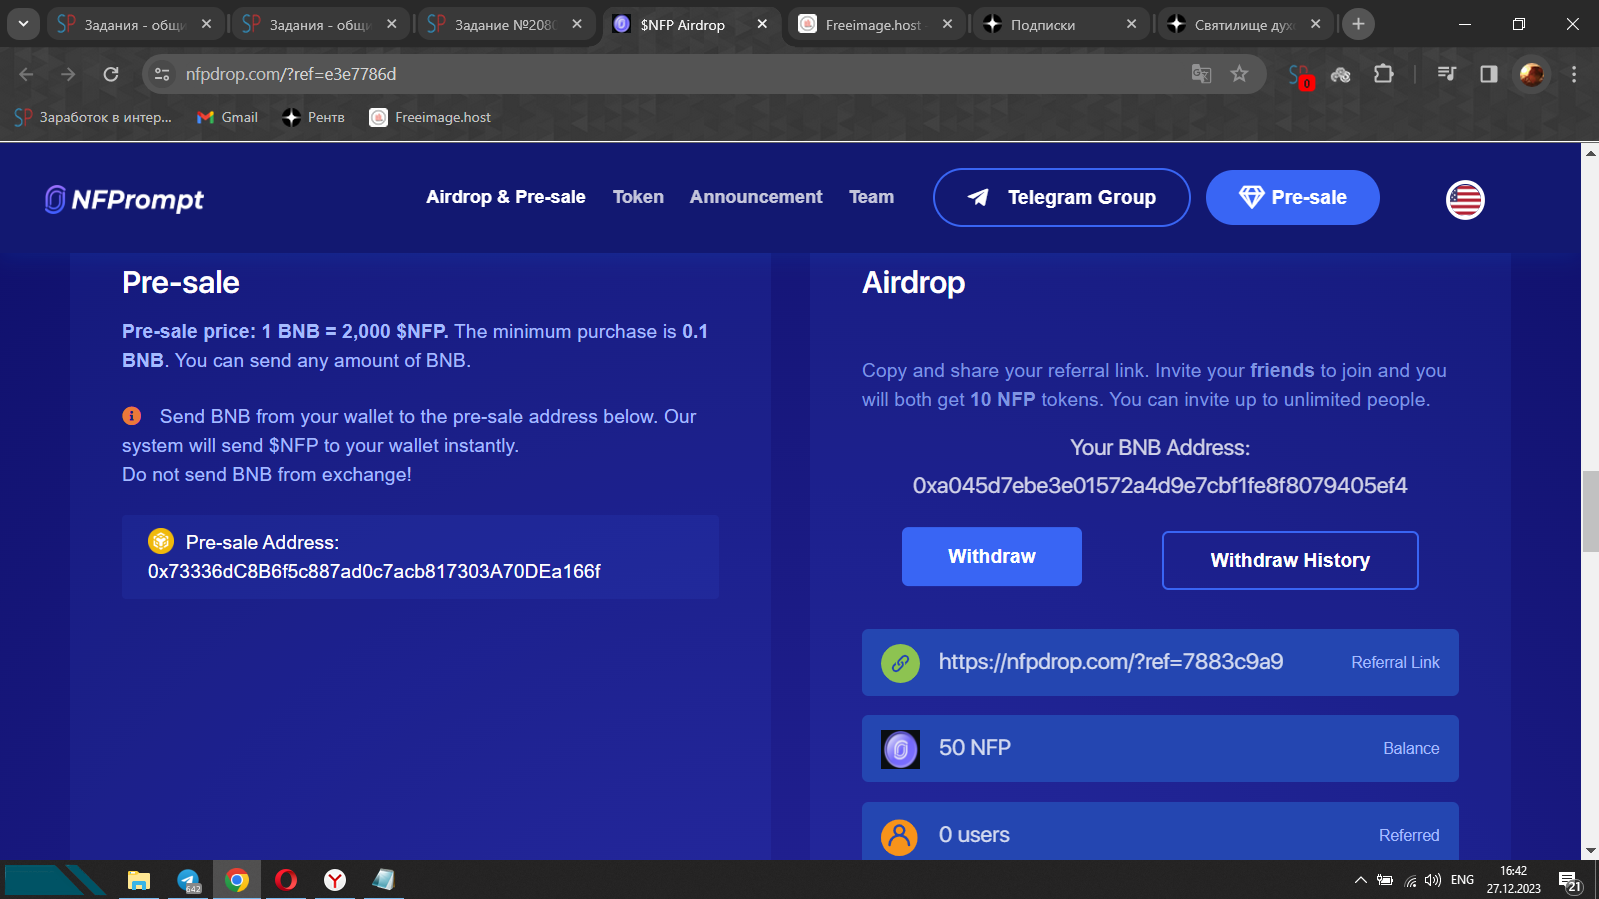Click the referral link URL text

pos(1111,662)
